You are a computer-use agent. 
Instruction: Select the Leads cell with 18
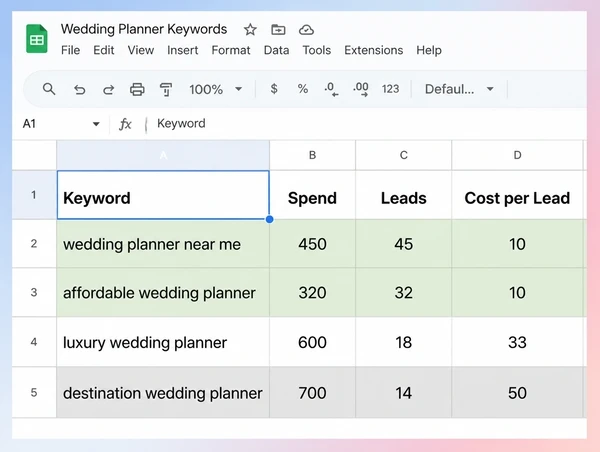(403, 342)
